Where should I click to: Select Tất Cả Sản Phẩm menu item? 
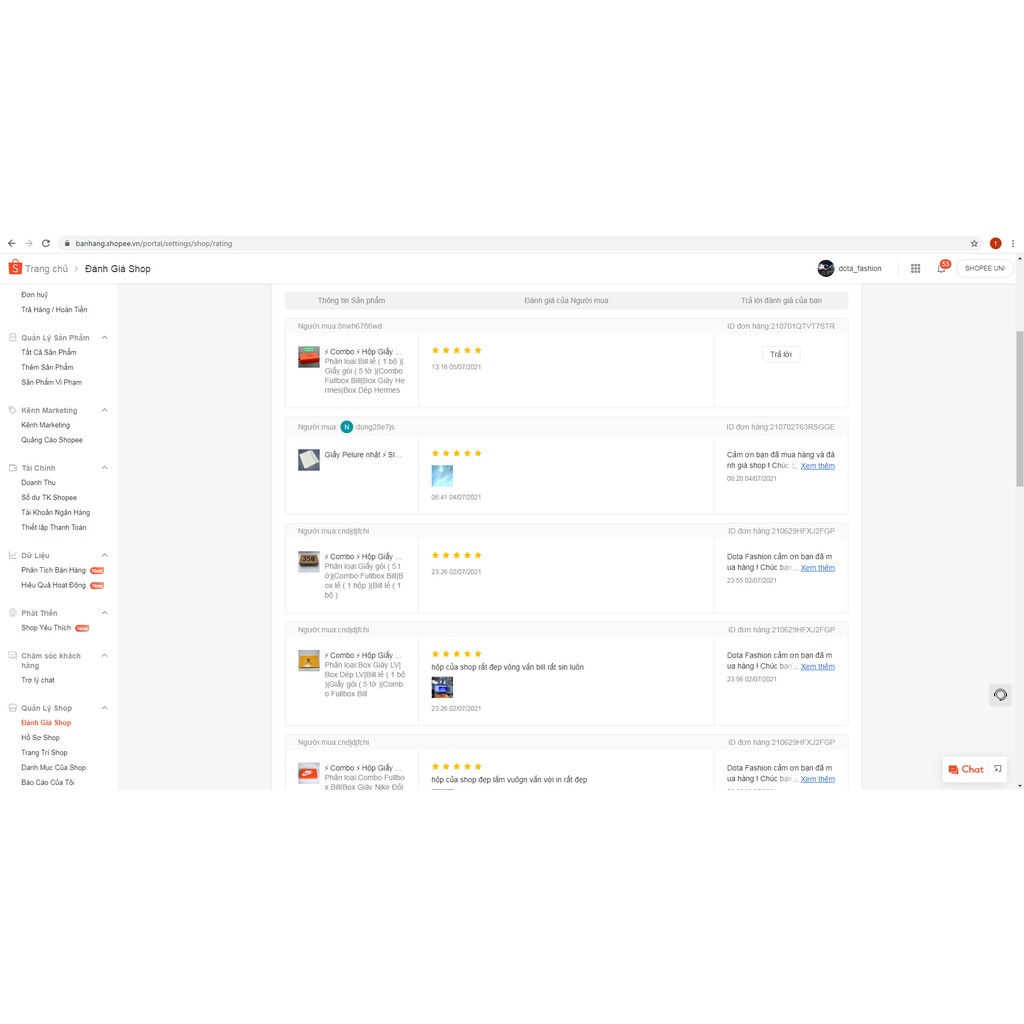coord(49,352)
